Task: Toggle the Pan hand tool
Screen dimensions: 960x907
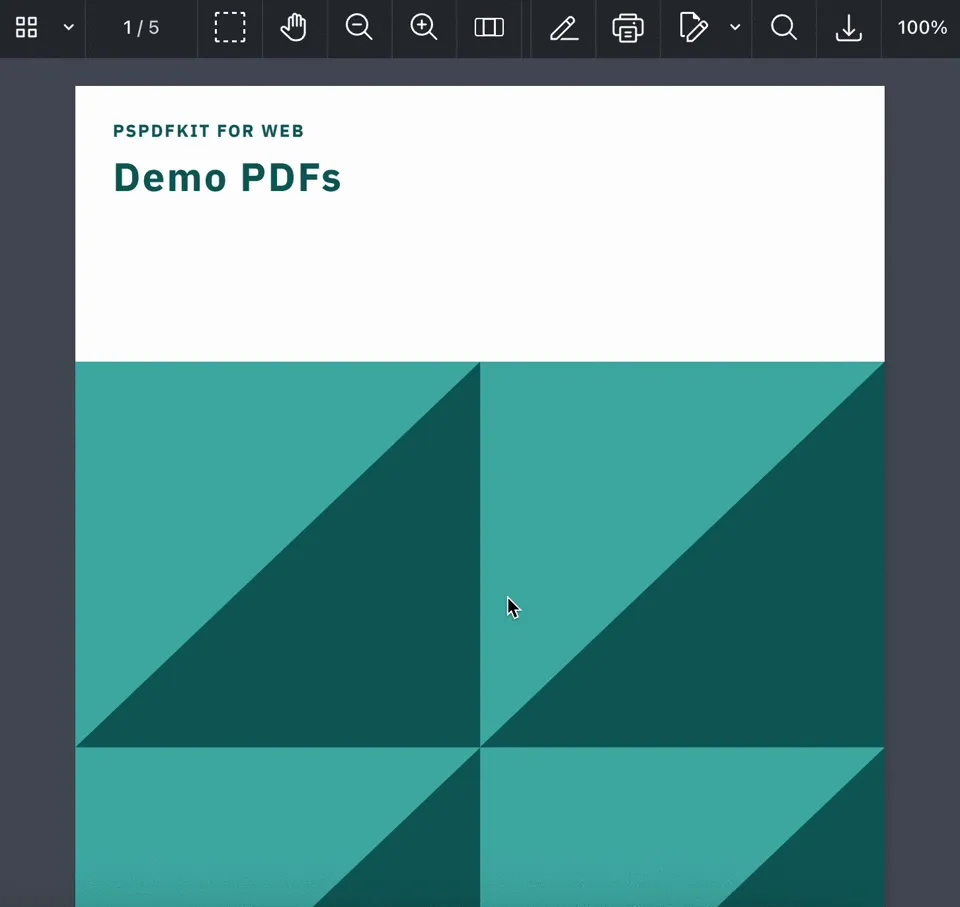Action: (x=294, y=28)
